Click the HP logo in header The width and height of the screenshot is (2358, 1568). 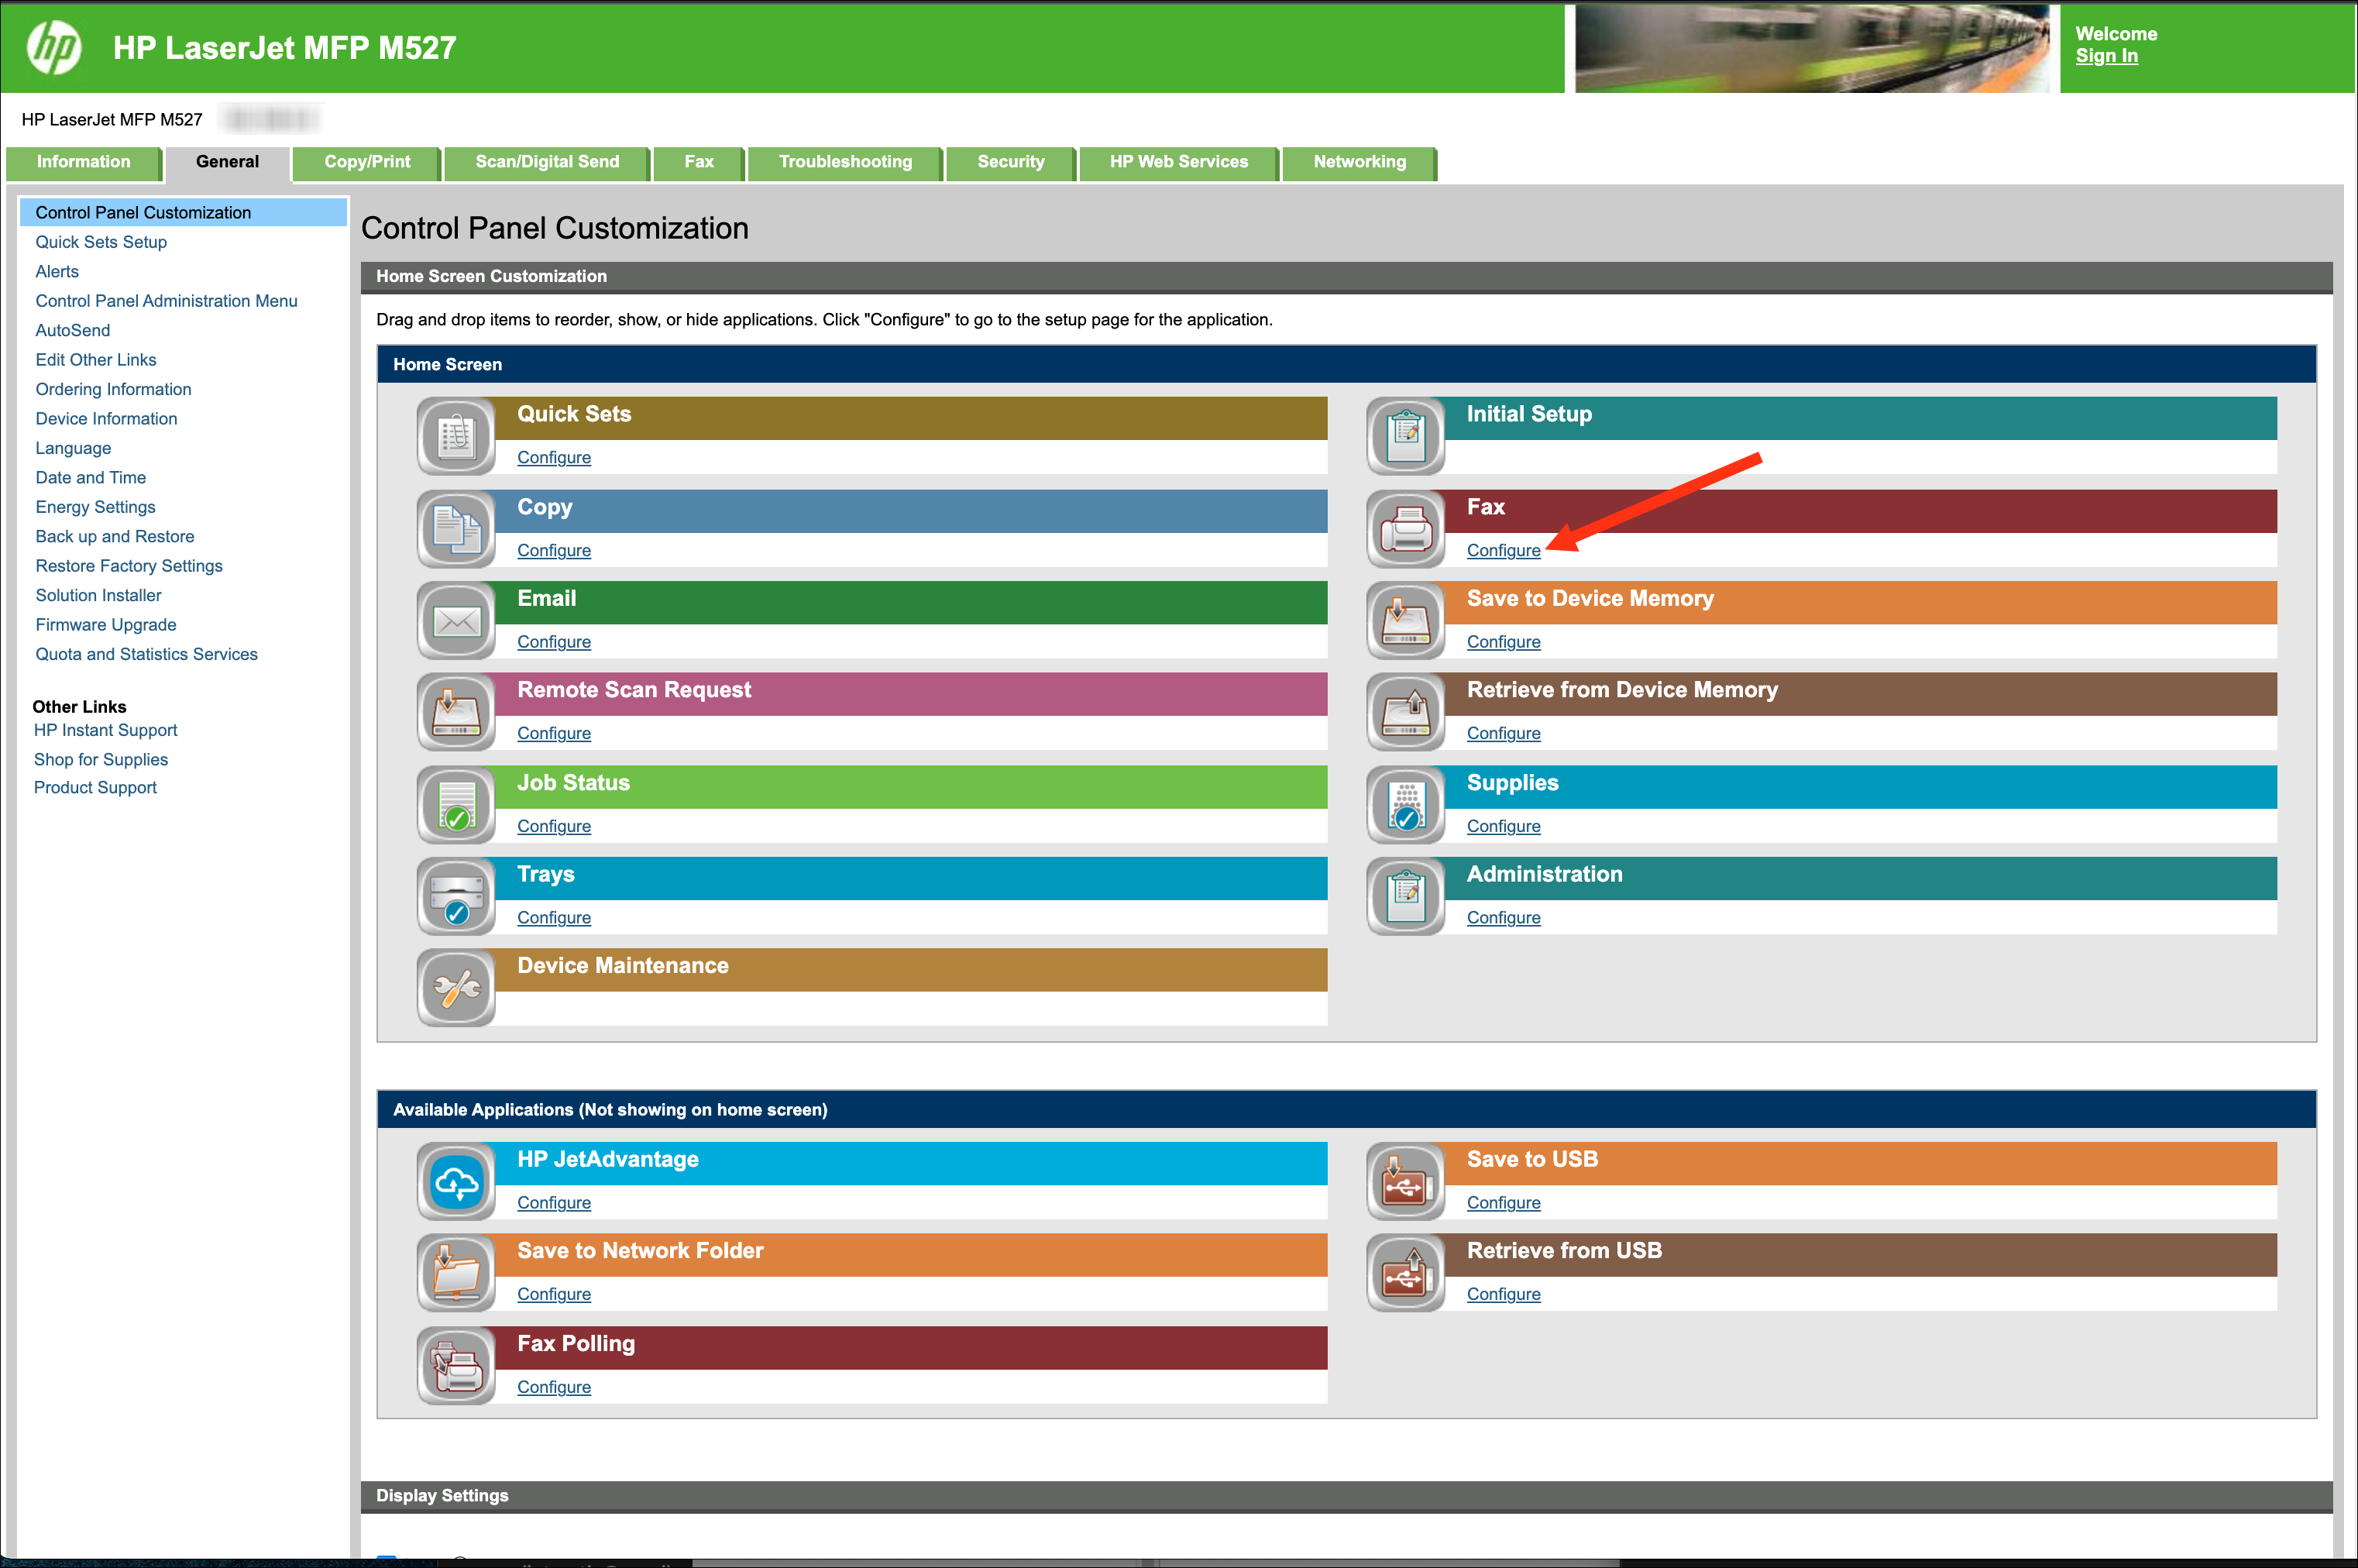point(54,47)
